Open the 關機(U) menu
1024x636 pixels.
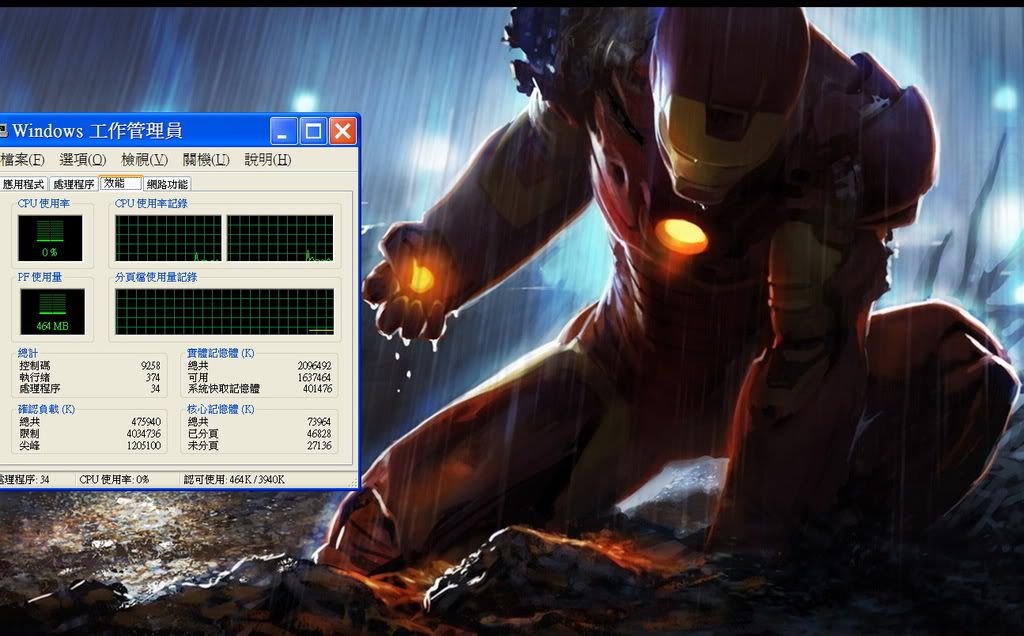tap(206, 160)
